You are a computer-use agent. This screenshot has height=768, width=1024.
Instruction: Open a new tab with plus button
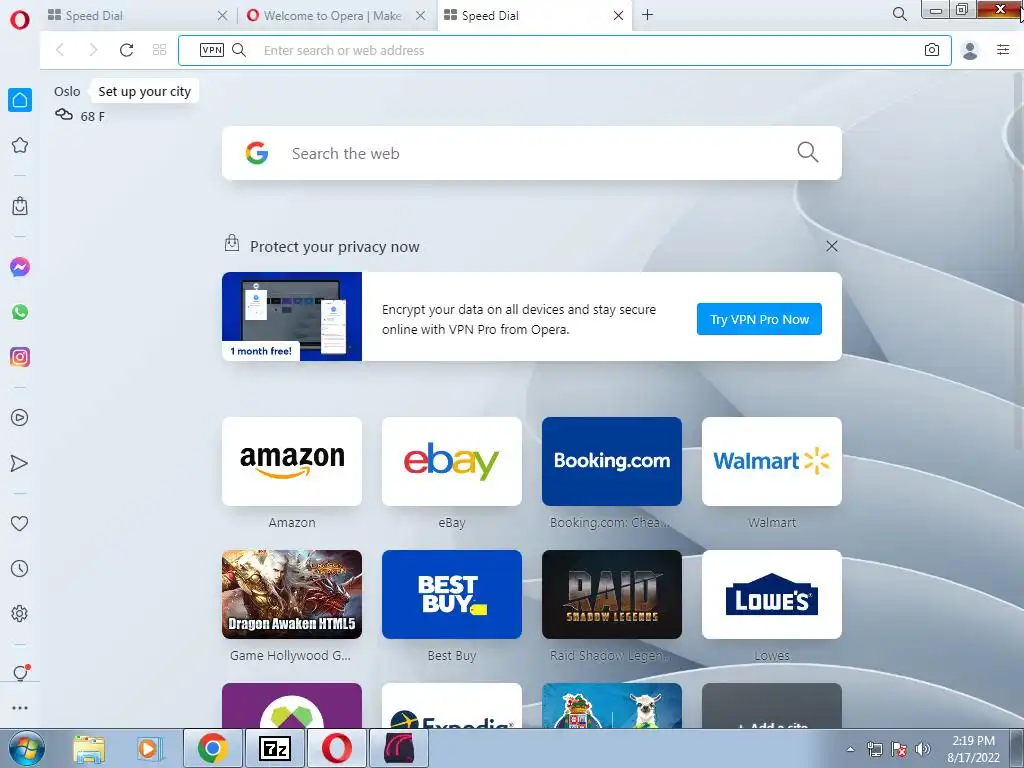(647, 14)
